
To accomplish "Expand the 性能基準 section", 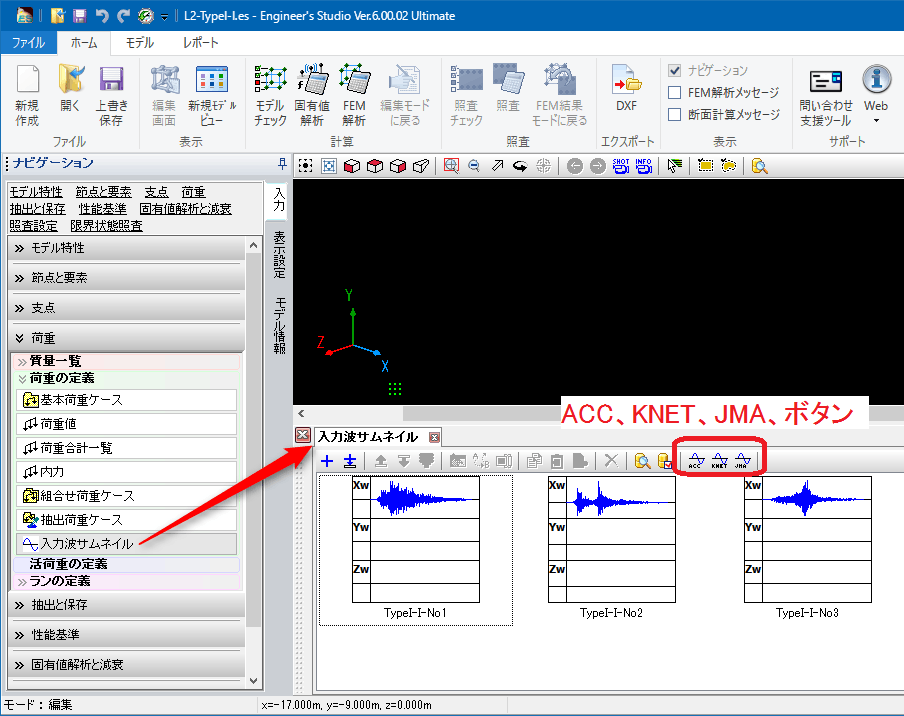I will coord(127,635).
